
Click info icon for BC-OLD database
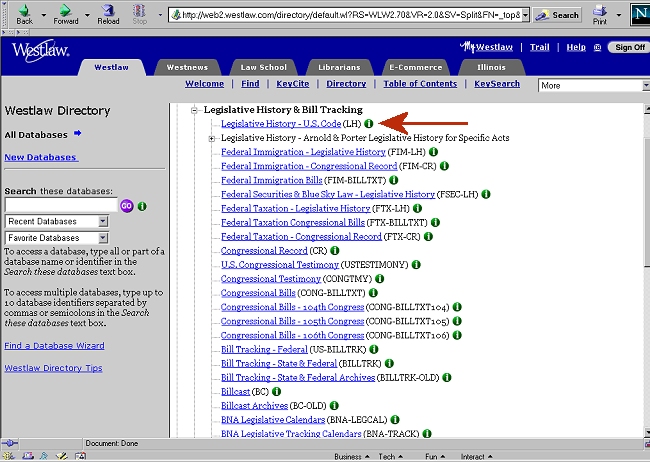pyautogui.click(x=334, y=406)
